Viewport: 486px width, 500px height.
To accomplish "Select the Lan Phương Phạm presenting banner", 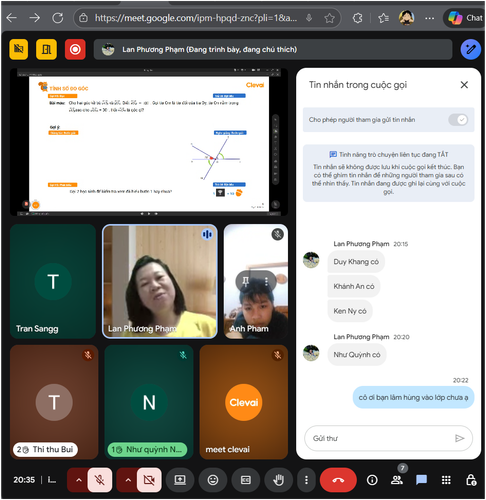I will tap(273, 50).
